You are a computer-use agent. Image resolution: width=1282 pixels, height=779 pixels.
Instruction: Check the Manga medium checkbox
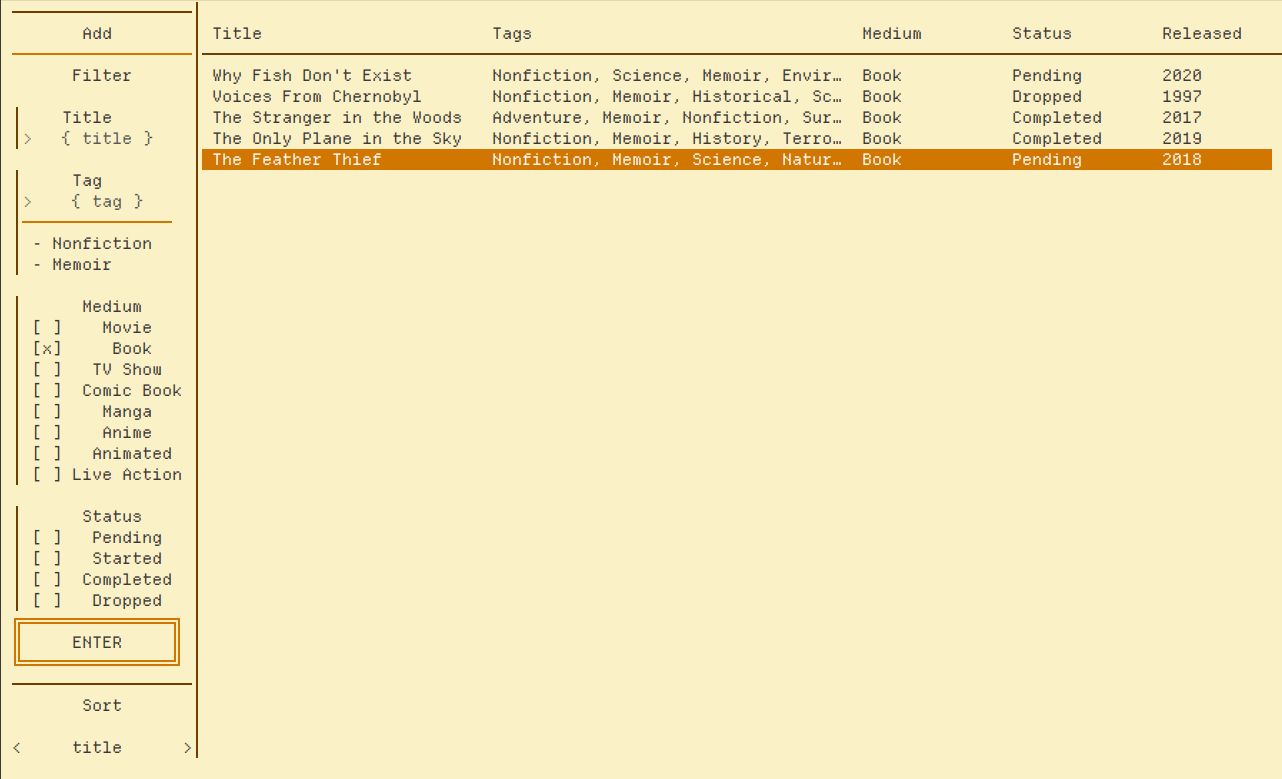(x=47, y=411)
